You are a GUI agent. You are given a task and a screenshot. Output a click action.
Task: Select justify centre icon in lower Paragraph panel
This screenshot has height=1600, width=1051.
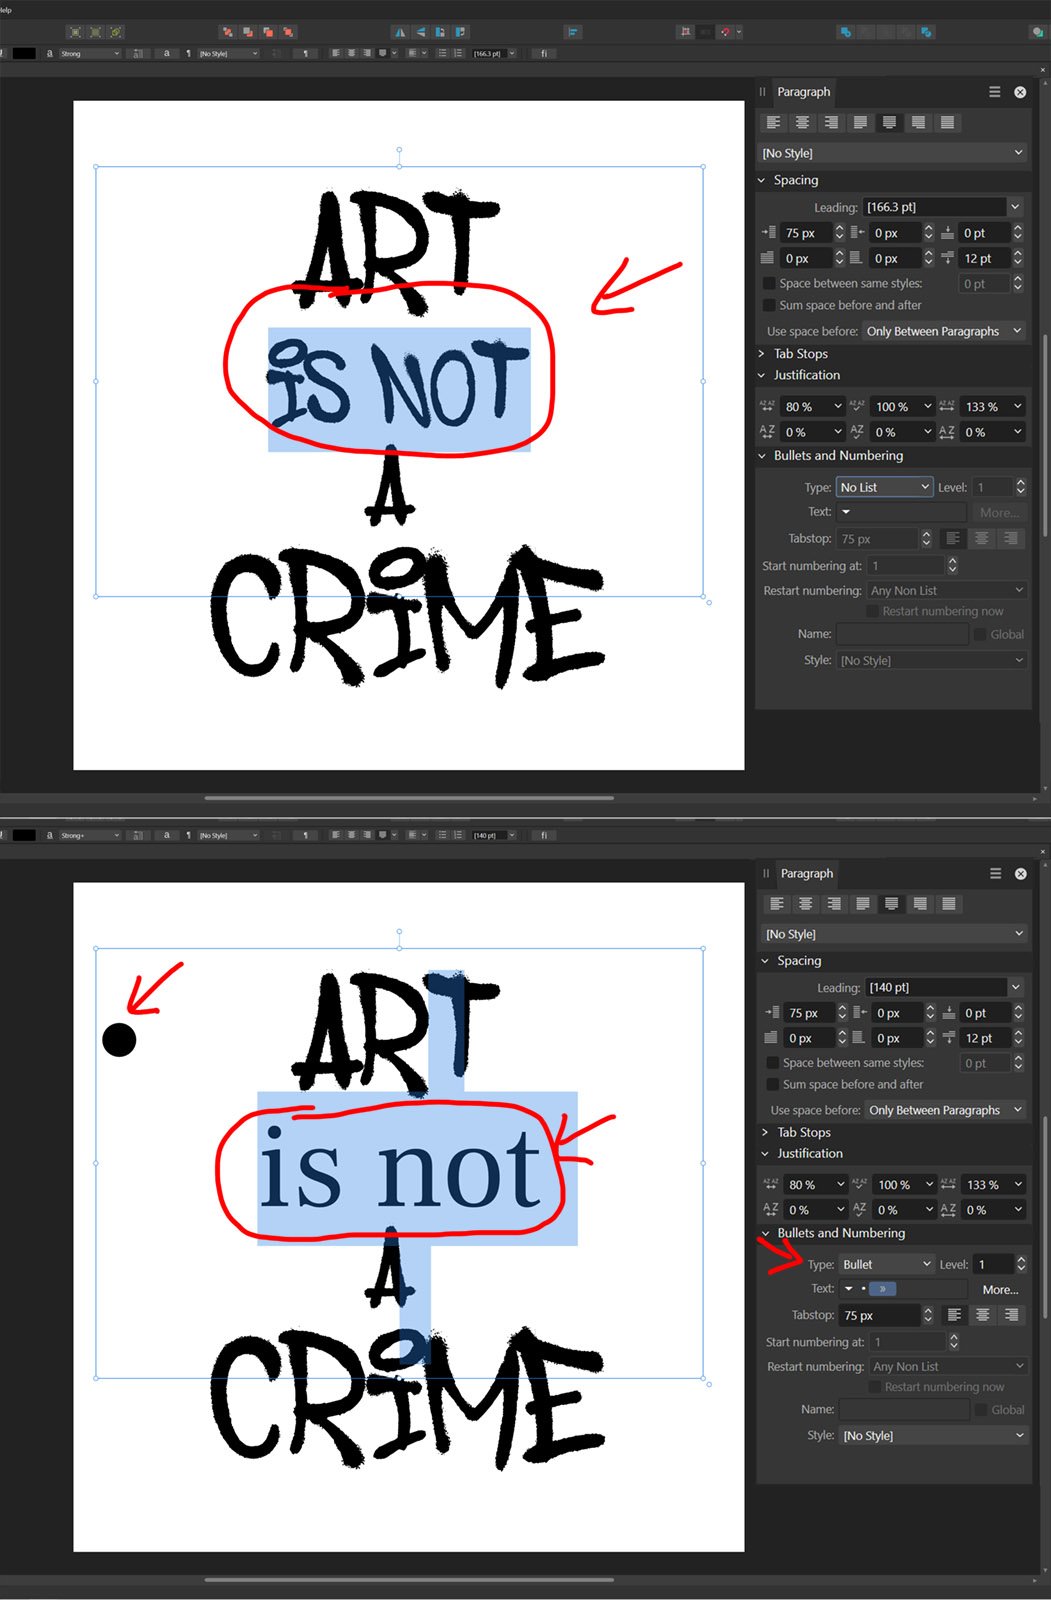[891, 903]
